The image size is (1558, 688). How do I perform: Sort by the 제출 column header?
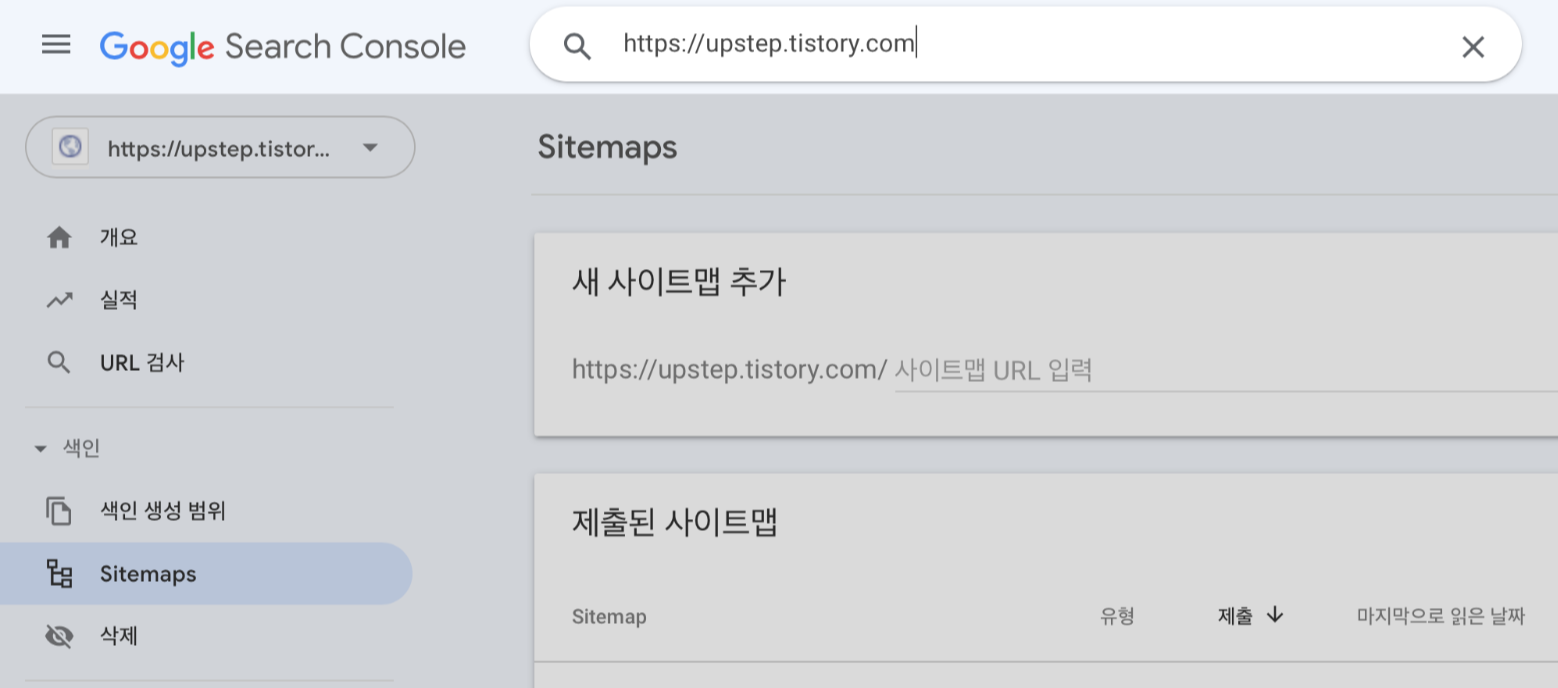point(1235,616)
